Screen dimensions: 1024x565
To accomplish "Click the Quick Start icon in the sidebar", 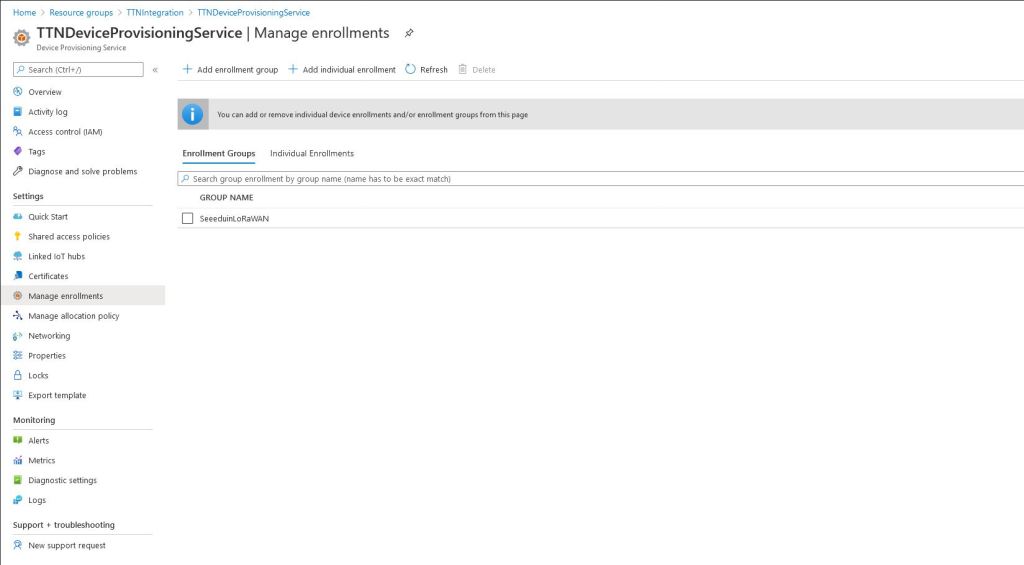I will click(17, 217).
